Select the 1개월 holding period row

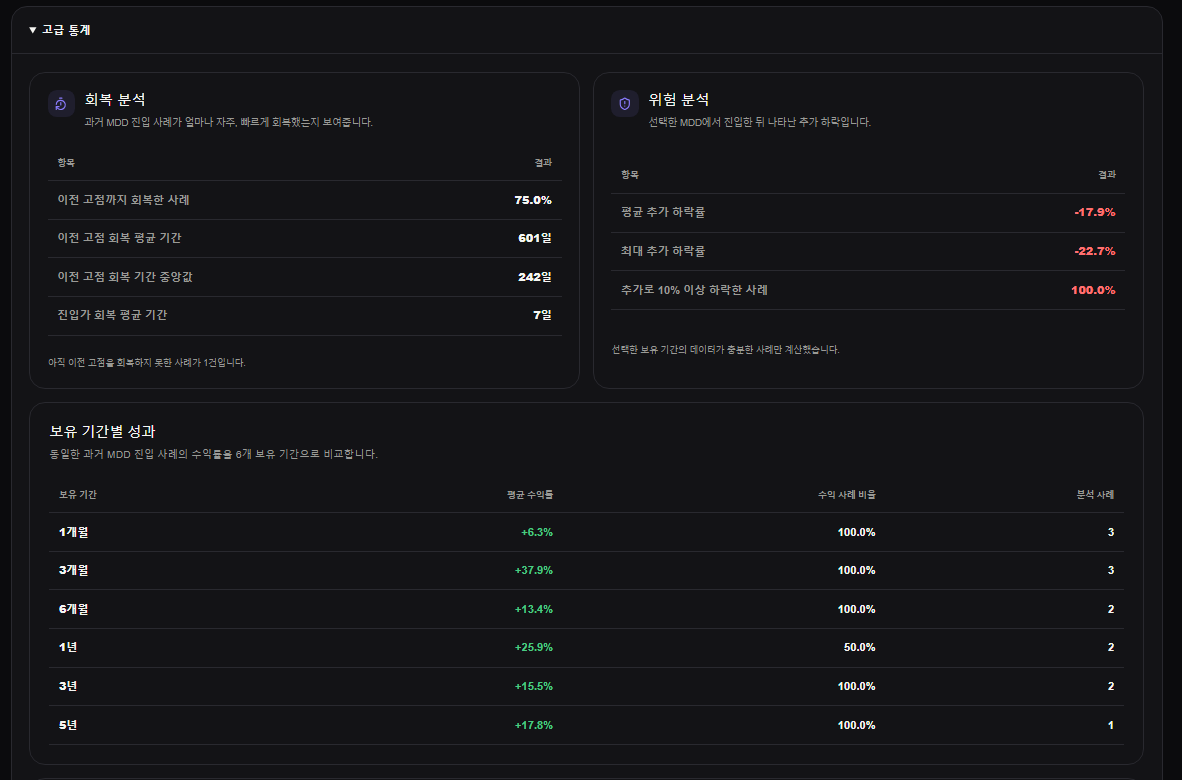click(x=586, y=532)
